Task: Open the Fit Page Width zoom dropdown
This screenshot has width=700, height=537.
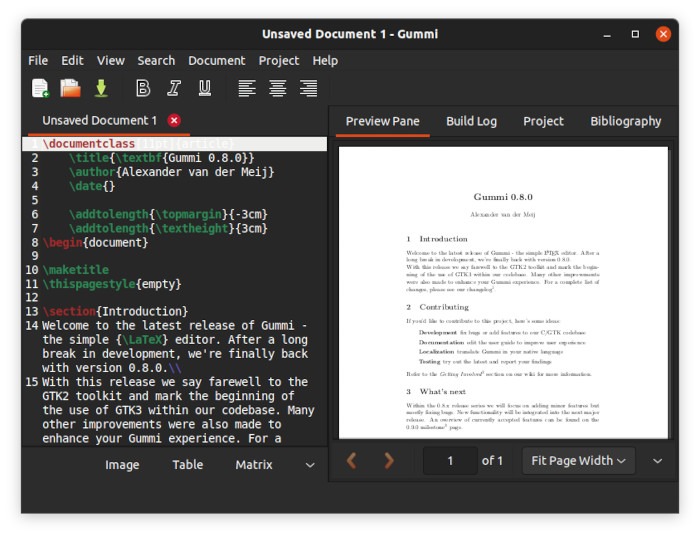Action: [578, 460]
